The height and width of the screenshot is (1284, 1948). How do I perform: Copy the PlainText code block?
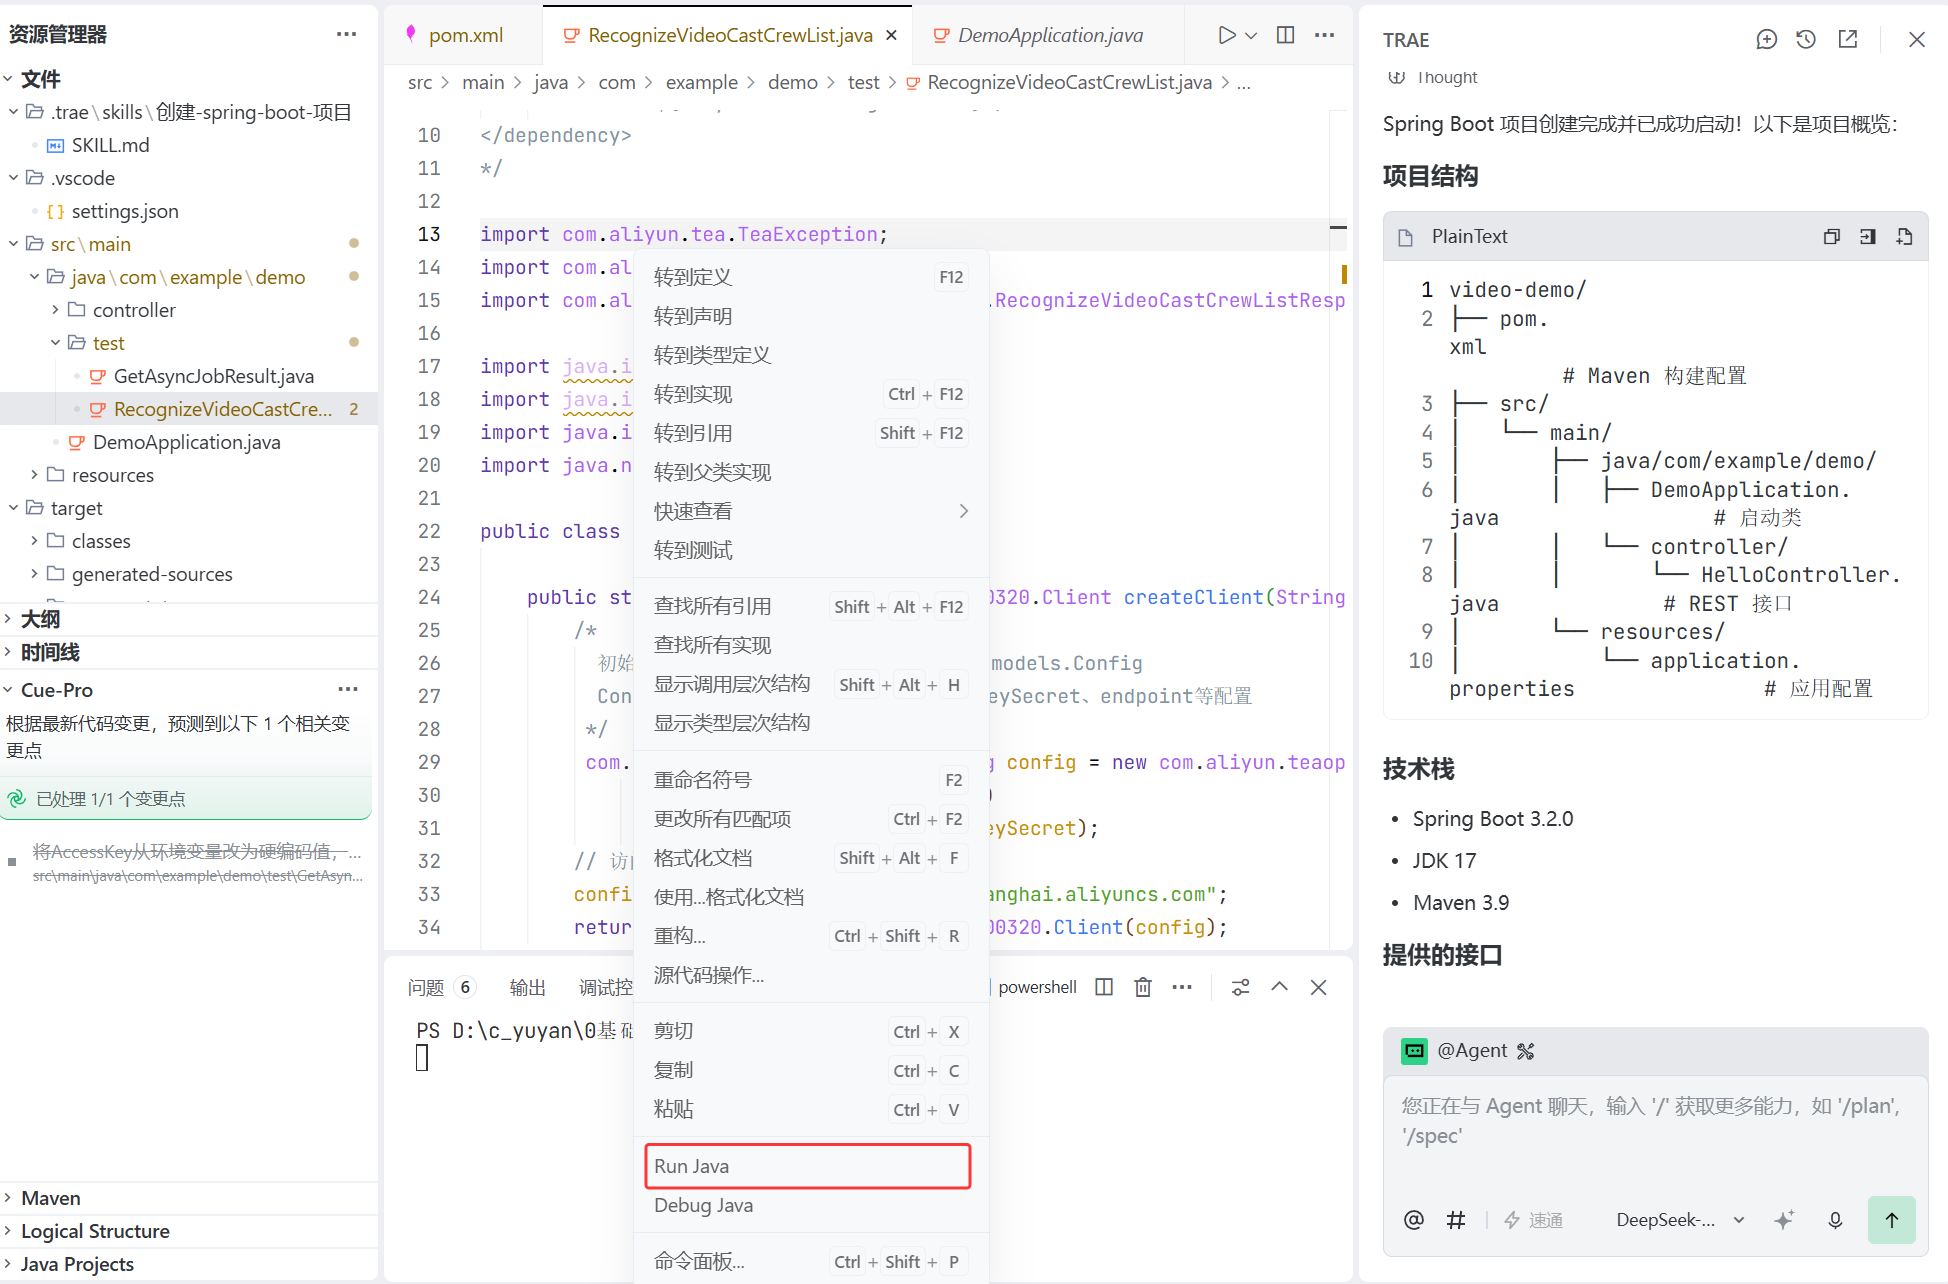1832,236
